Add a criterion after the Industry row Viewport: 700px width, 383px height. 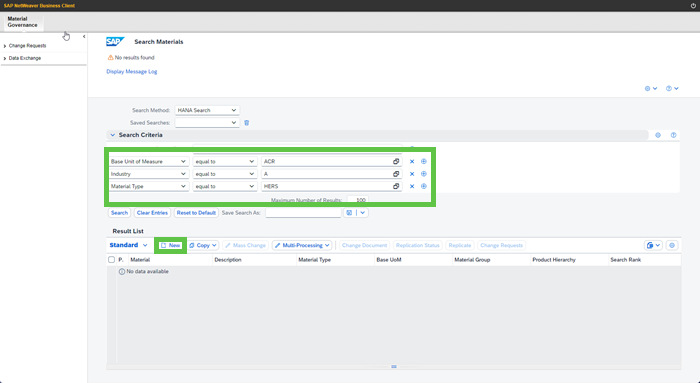point(424,174)
